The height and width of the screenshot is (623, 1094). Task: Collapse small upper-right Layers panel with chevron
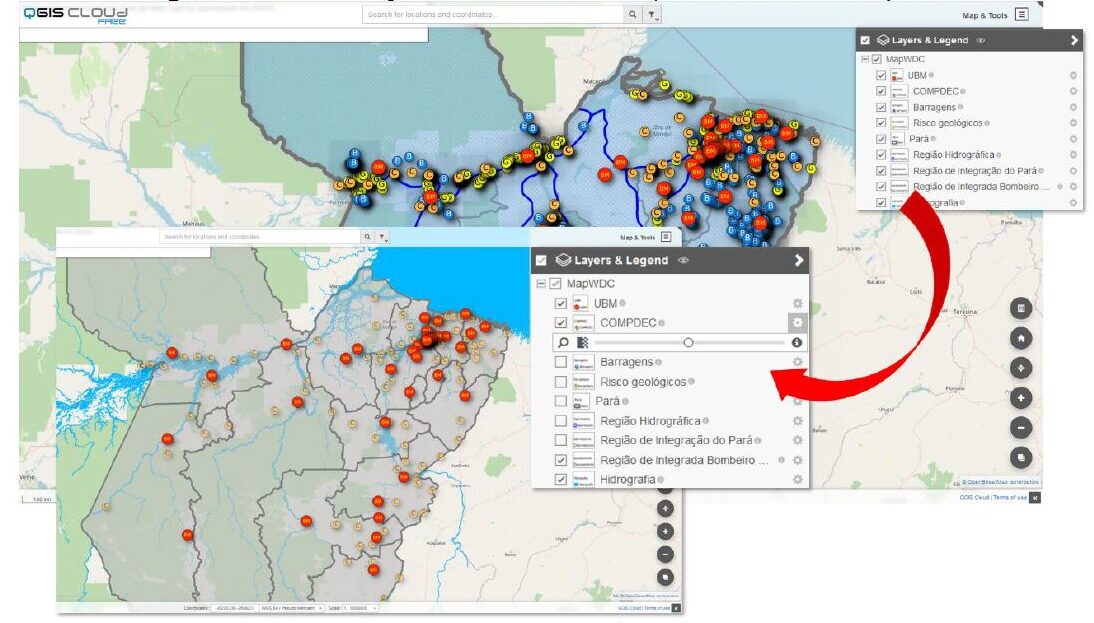[x=1074, y=40]
